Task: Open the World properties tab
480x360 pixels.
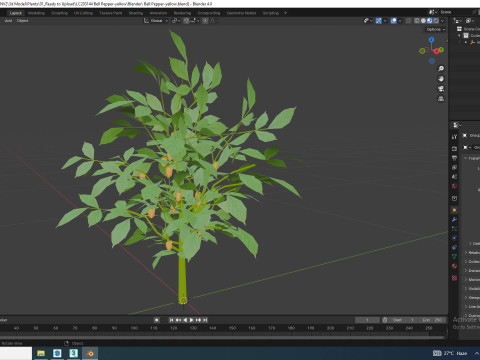Action: tap(454, 186)
